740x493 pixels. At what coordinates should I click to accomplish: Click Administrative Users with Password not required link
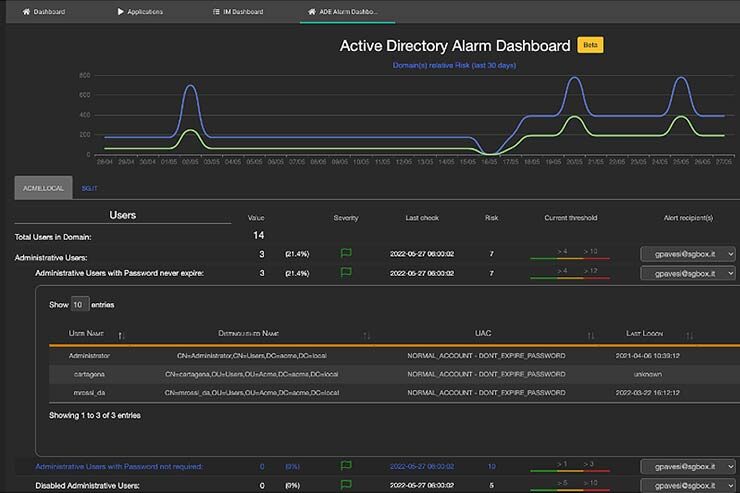pos(119,466)
